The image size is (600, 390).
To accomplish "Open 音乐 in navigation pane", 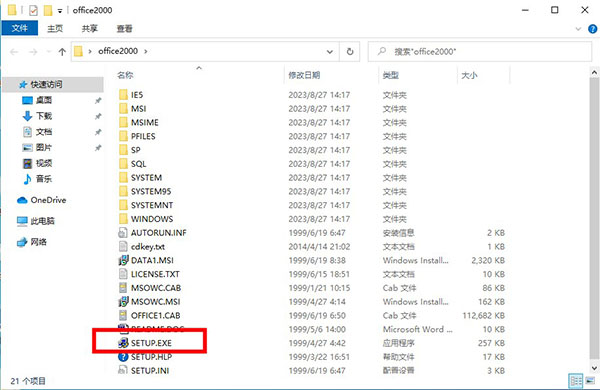I will point(44,179).
